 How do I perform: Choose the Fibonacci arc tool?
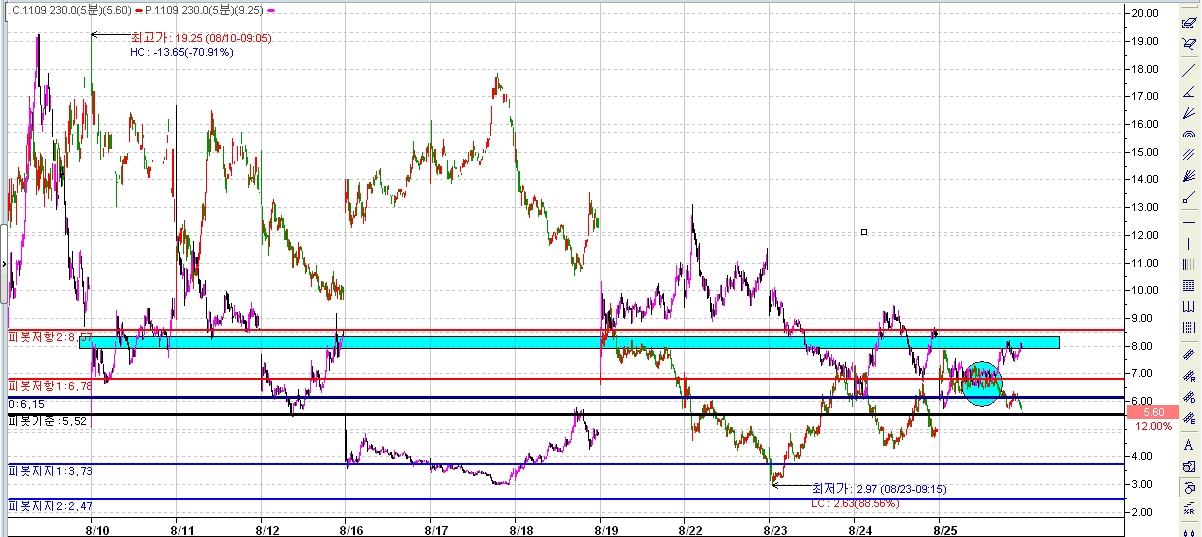coord(1189,134)
